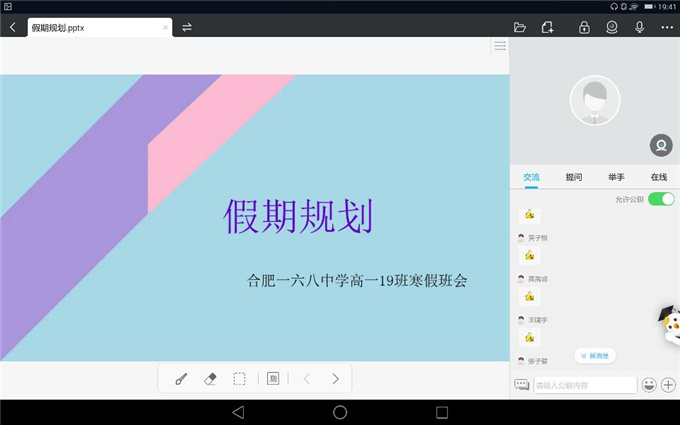Expand the slide list hamburger menu

tap(499, 46)
